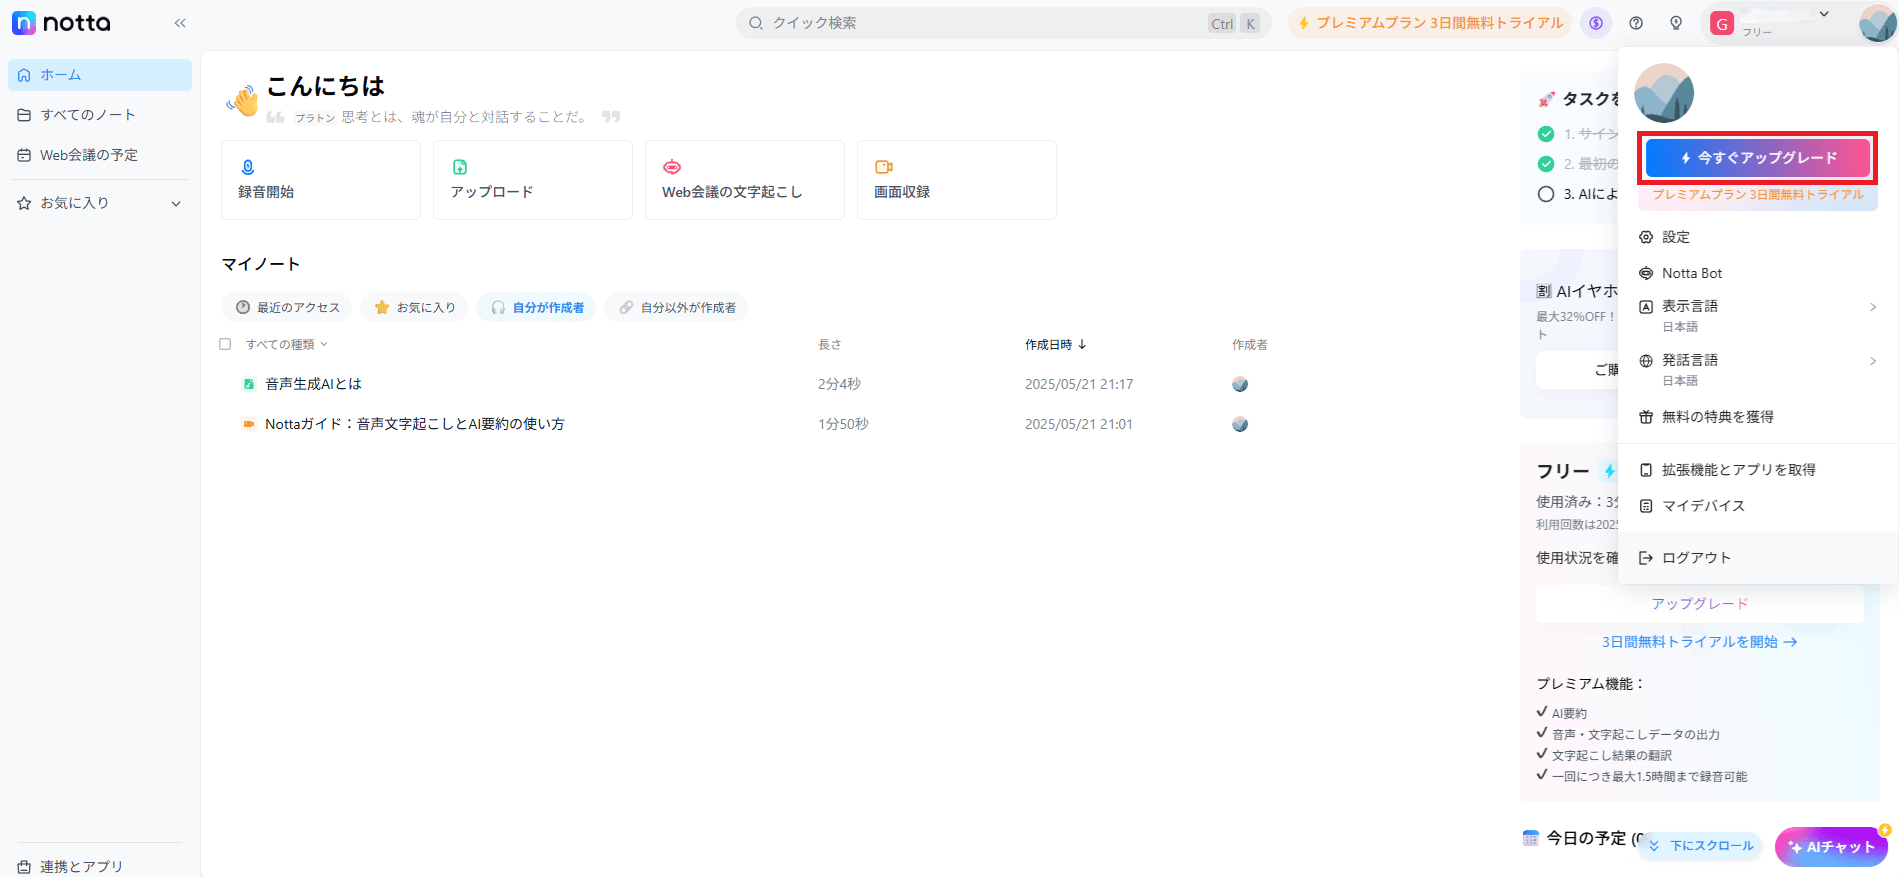Click ログアウト in profile menu
Image resolution: width=1899 pixels, height=877 pixels.
(1757, 558)
